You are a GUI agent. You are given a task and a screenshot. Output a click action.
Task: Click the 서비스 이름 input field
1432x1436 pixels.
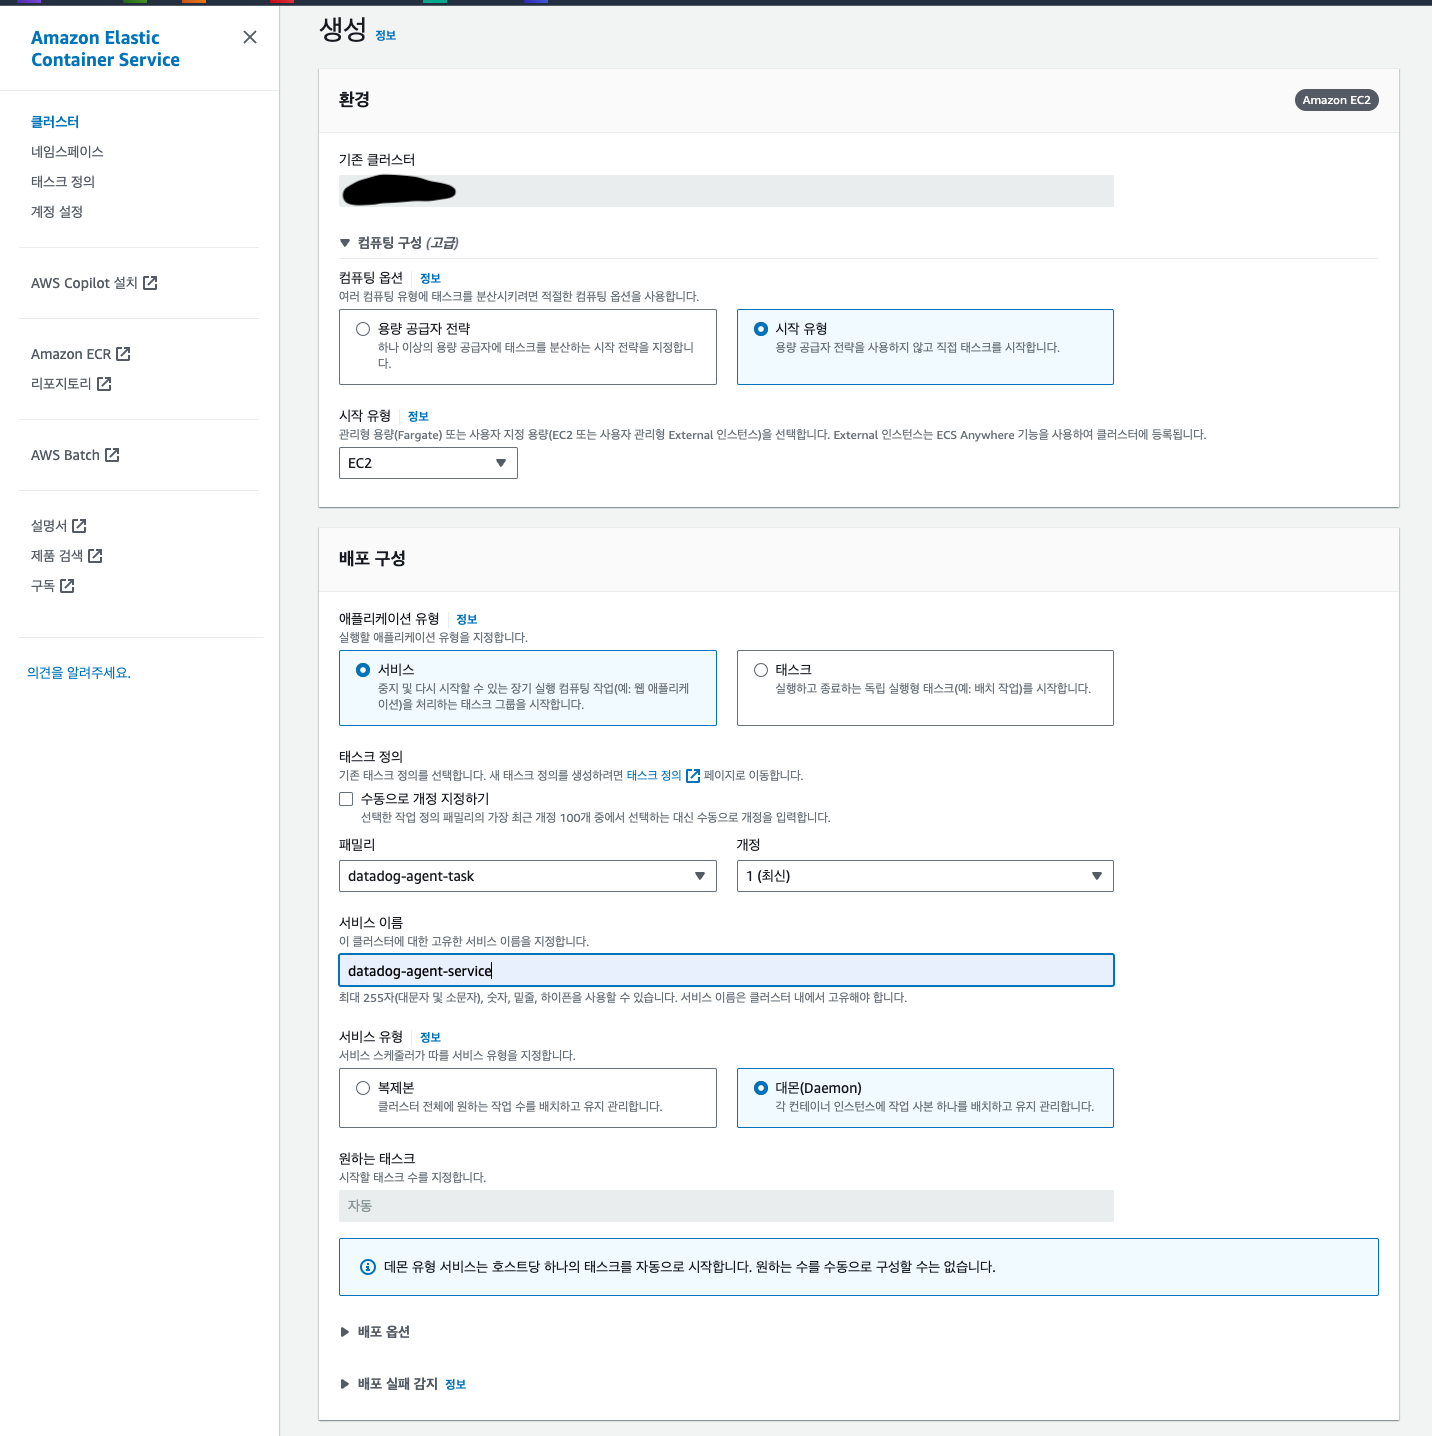(726, 970)
